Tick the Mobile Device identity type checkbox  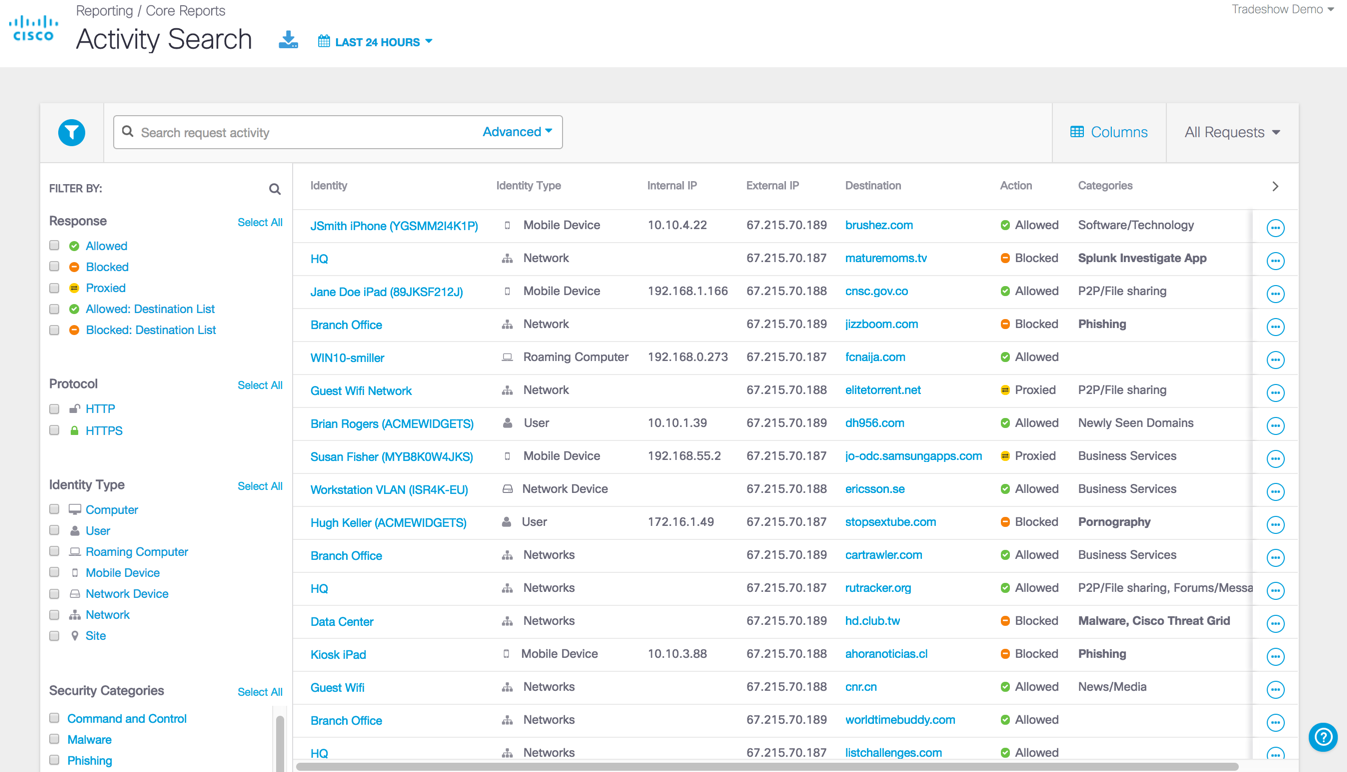[x=55, y=573]
